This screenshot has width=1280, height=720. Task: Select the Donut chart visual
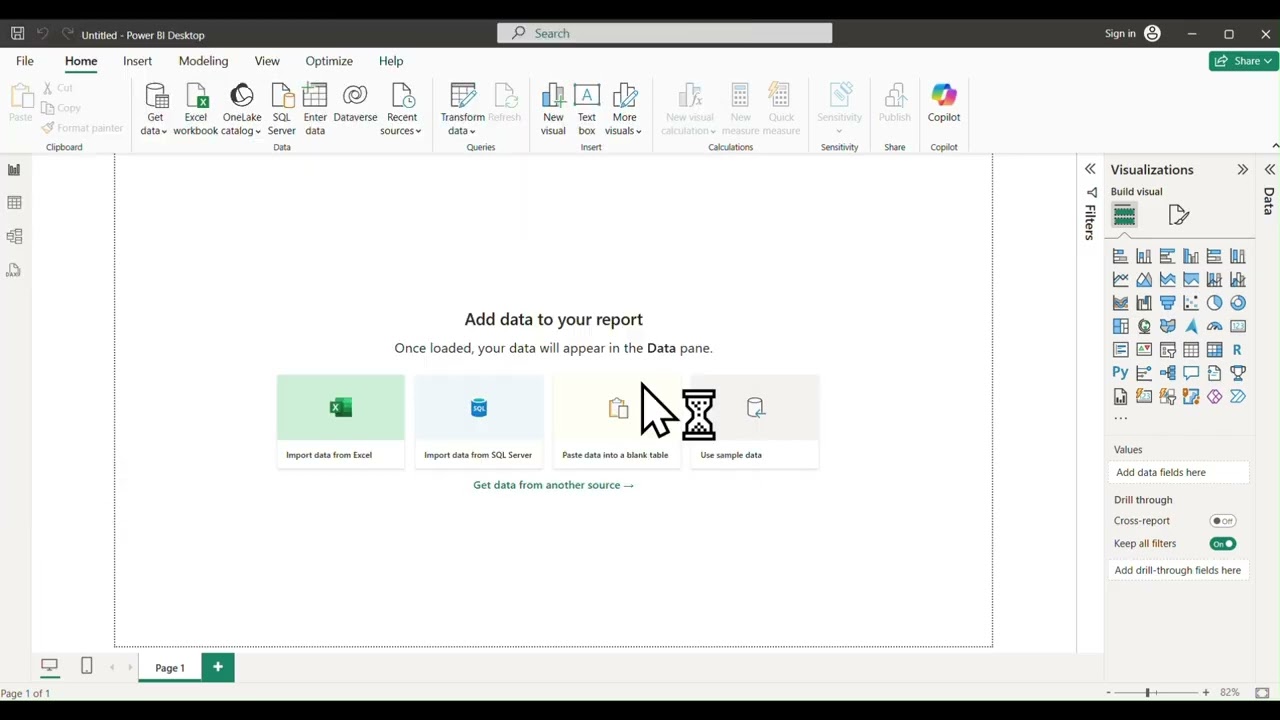[x=1238, y=303]
